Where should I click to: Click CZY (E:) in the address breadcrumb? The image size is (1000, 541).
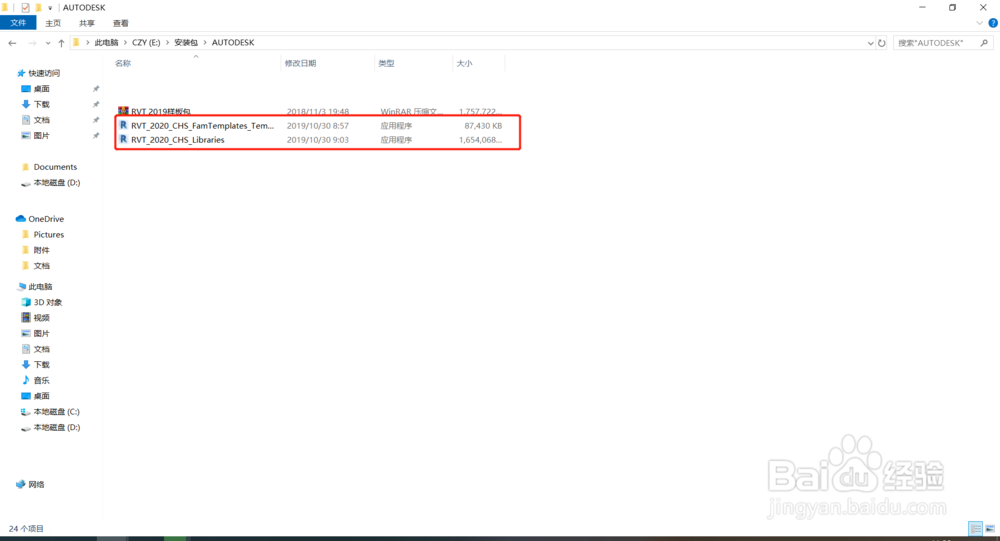pos(146,43)
